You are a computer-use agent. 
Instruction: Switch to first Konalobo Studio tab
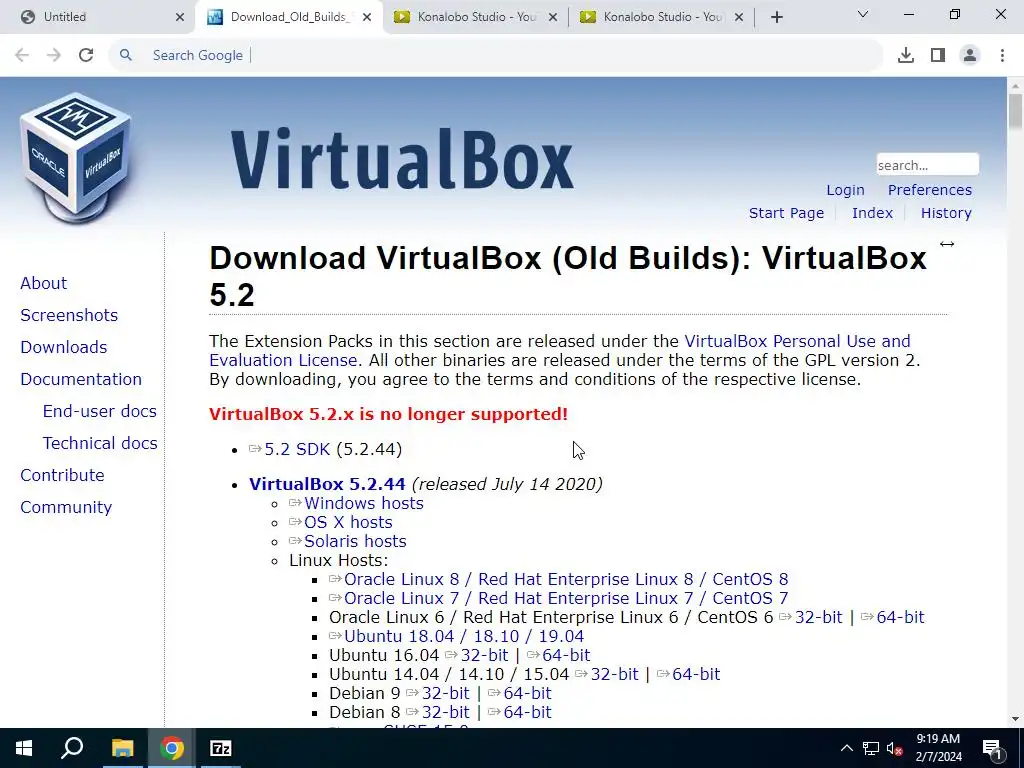coord(477,17)
